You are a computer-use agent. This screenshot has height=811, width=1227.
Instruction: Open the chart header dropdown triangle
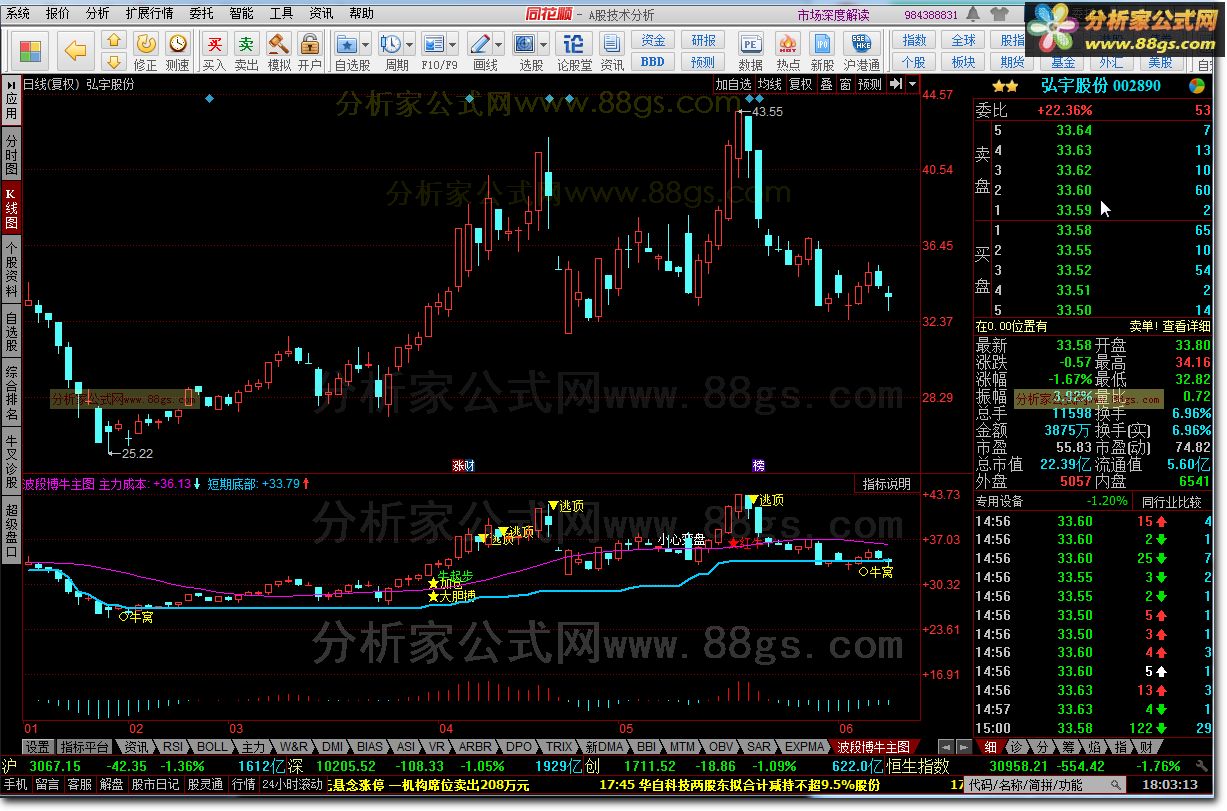912,84
